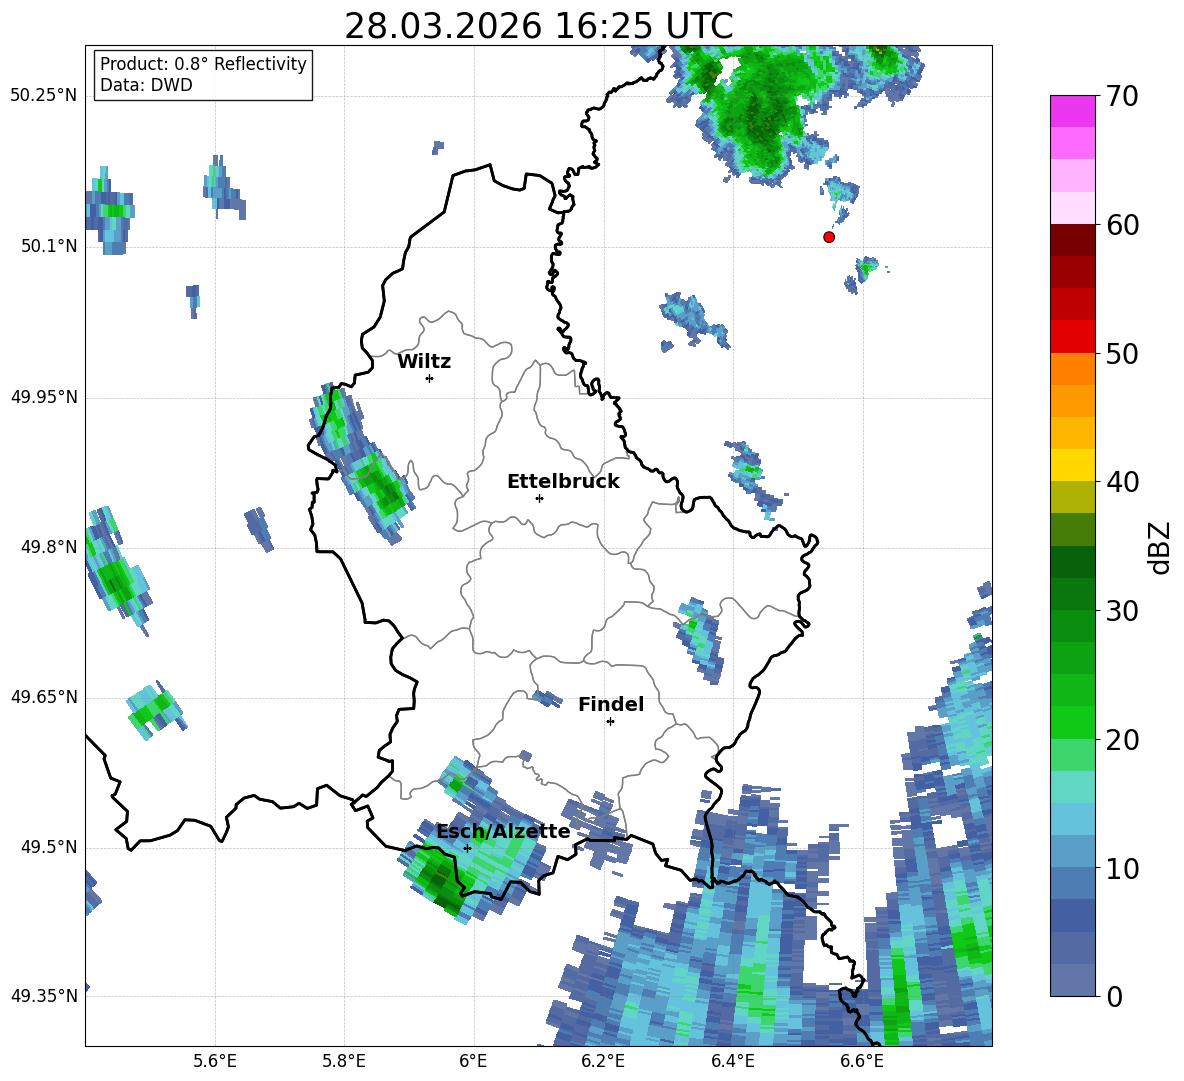Screen dimensions: 1184x1081
Task: Click the 49.95°N latitude label
Action: tap(43, 397)
